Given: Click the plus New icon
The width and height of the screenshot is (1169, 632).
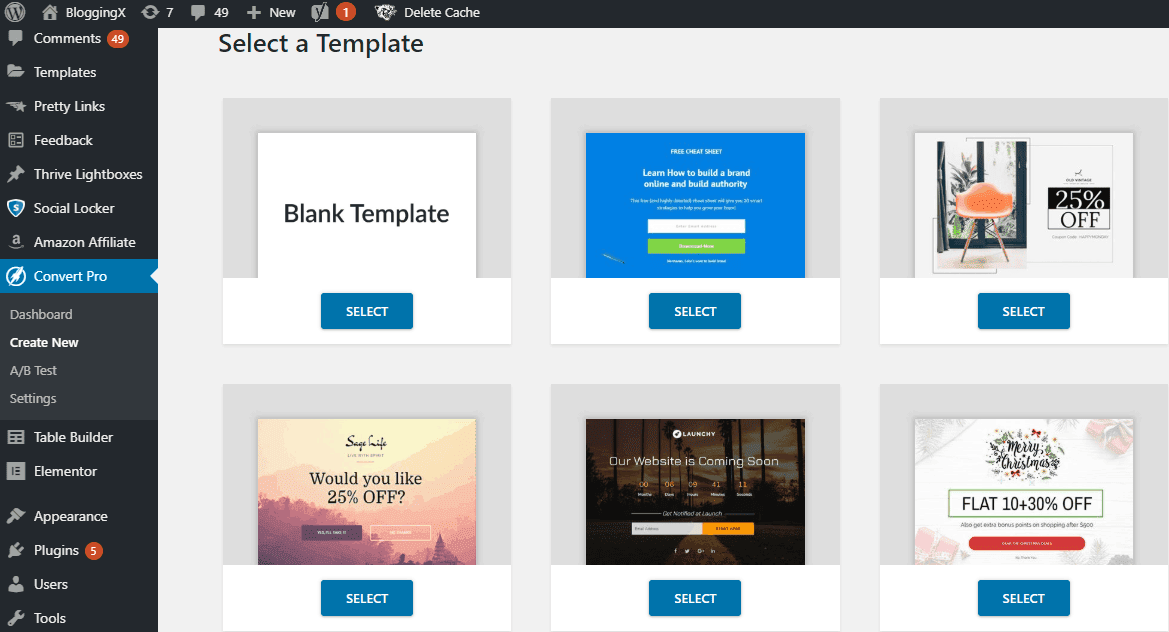Looking at the screenshot, I should click(x=253, y=13).
